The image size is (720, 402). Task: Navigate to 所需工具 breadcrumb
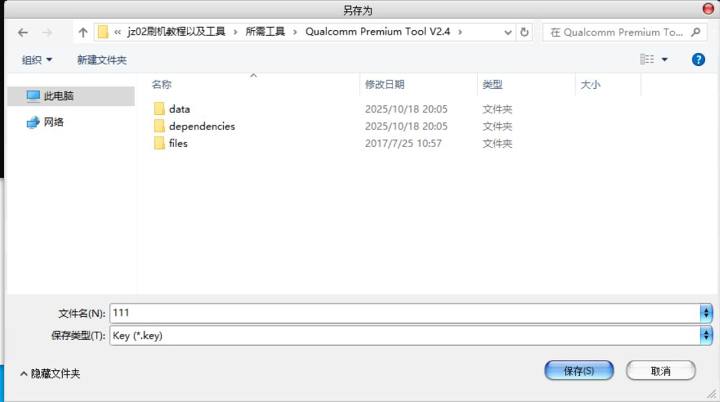point(265,32)
